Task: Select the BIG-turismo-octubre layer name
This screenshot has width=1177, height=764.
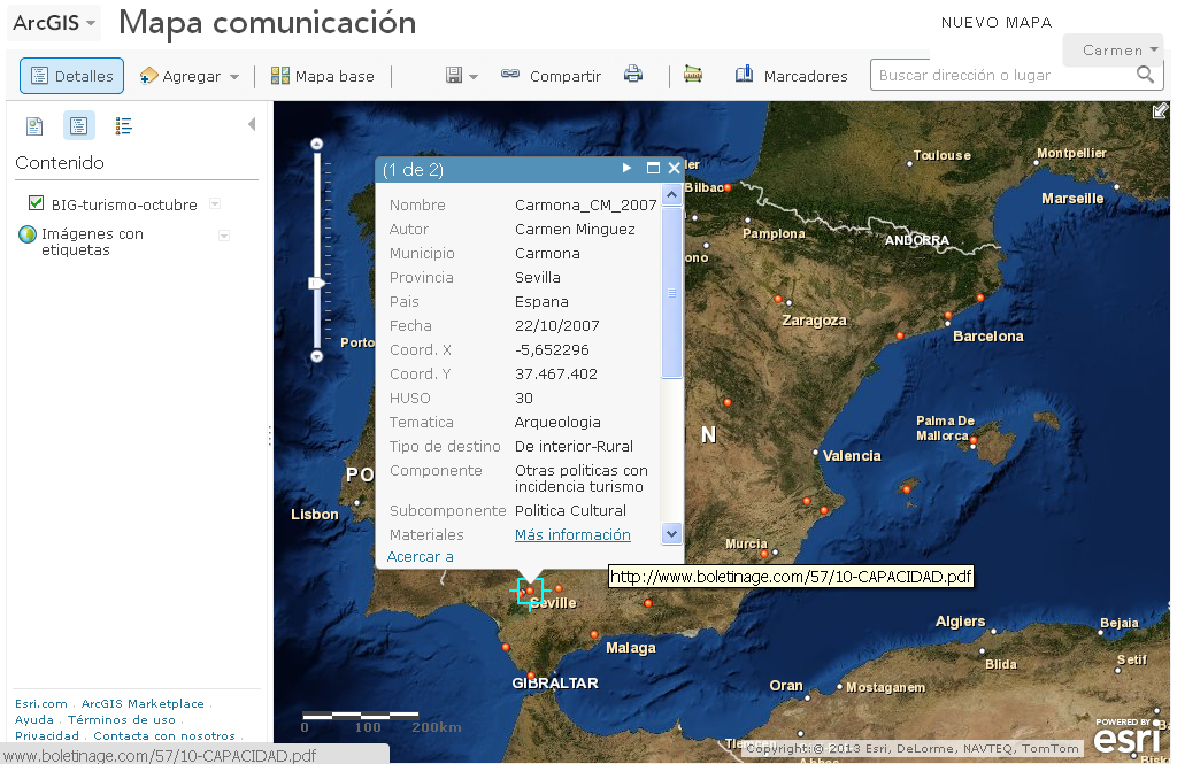Action: click(x=125, y=205)
